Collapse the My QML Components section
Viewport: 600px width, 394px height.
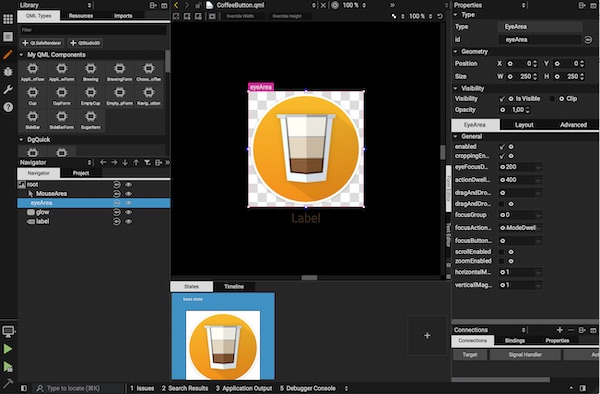click(21, 55)
